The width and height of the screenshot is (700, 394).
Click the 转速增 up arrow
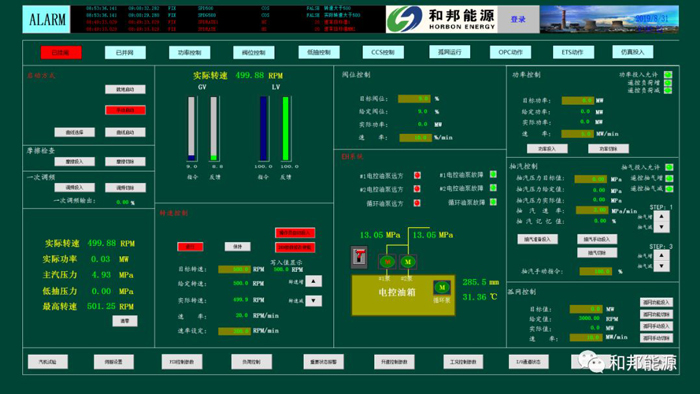click(313, 281)
